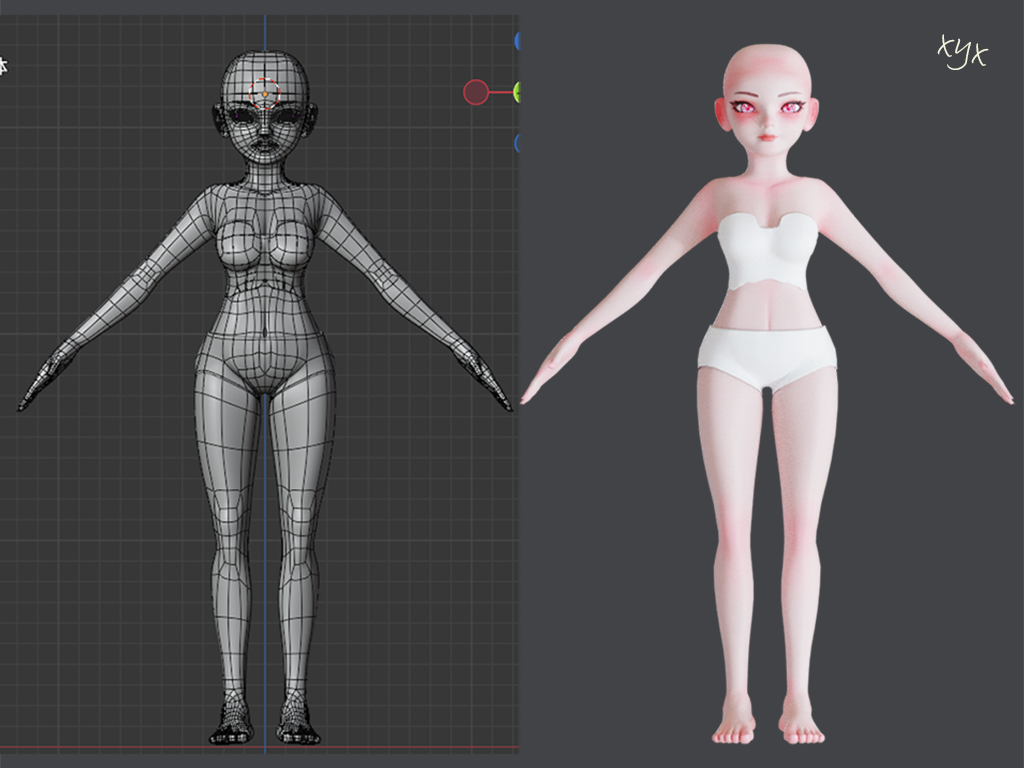Click the upper blue Z axis ball of gizmo
The height and width of the screenshot is (768, 1024).
point(517,40)
